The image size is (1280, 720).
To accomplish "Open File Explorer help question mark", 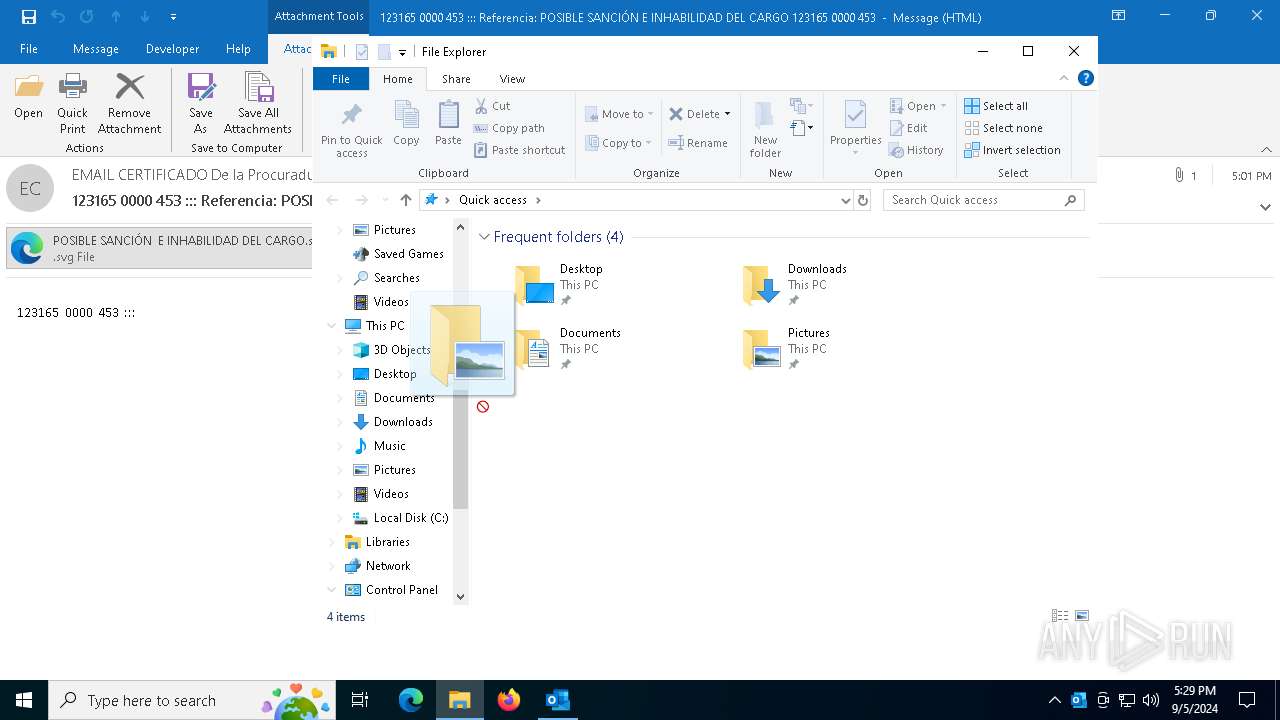I will (1086, 78).
